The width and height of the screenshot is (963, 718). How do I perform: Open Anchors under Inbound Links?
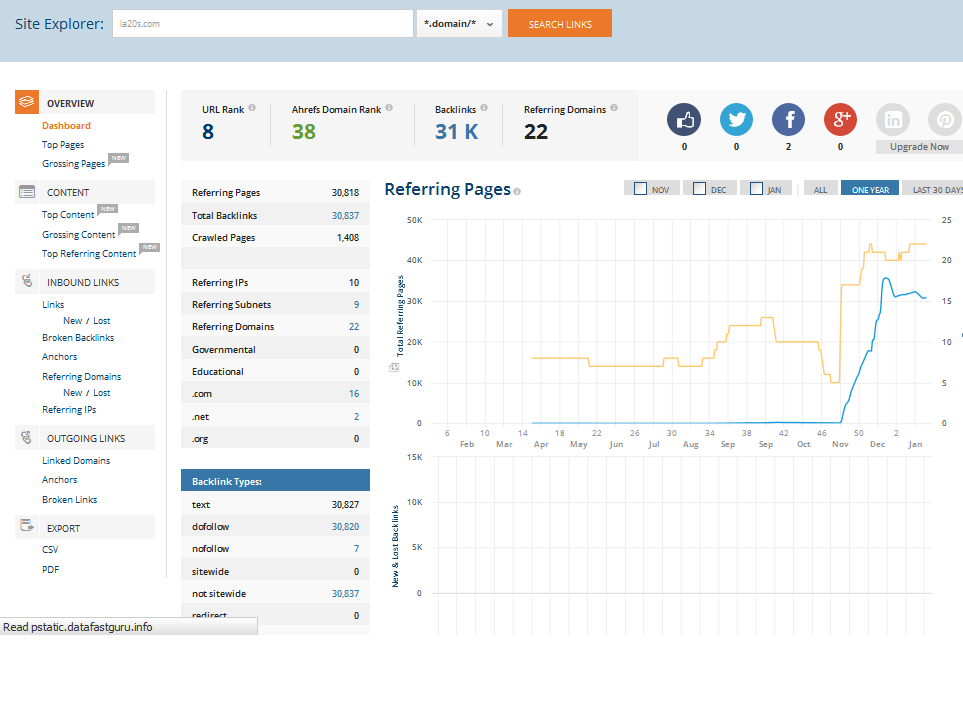coord(60,357)
